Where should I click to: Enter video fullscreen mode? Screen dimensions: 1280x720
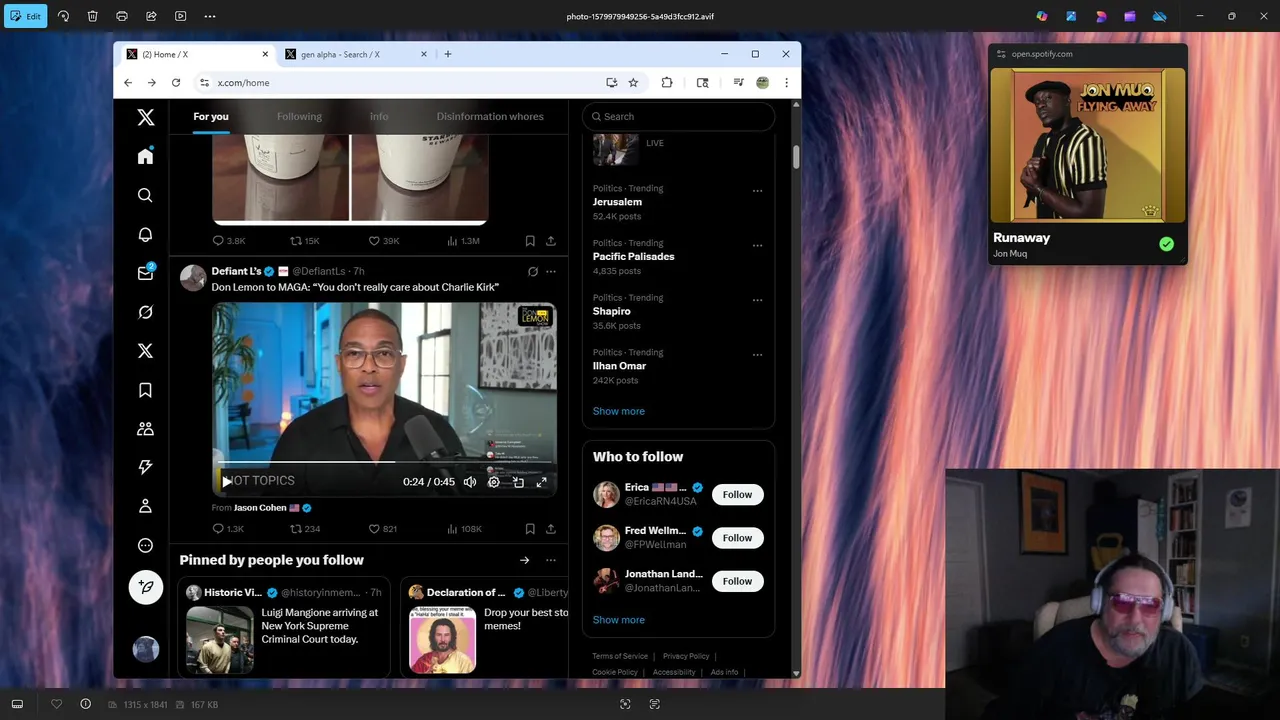click(x=541, y=482)
